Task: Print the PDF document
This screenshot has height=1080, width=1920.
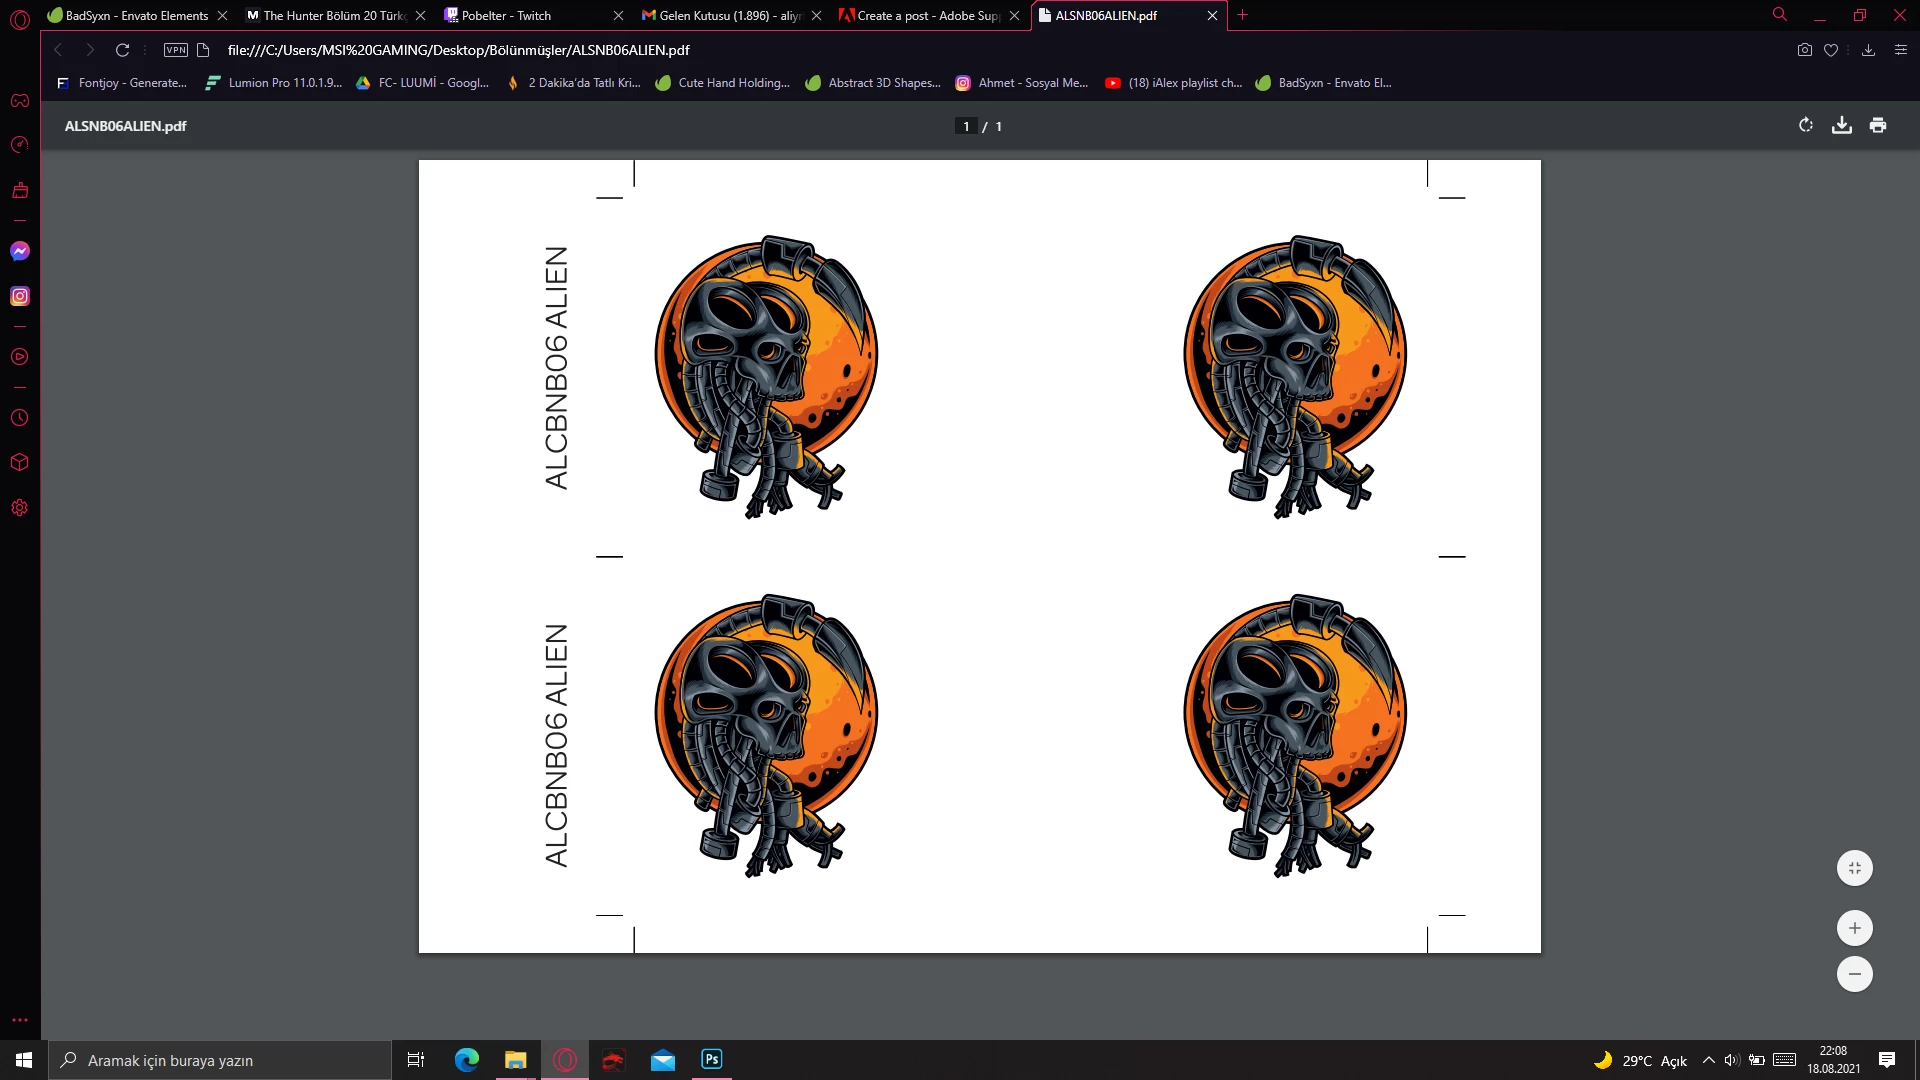Action: click(1877, 126)
